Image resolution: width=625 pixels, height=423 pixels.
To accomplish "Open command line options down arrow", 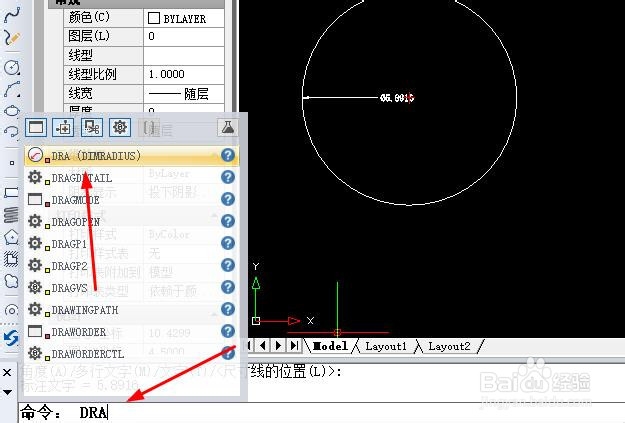I will 7,392.
